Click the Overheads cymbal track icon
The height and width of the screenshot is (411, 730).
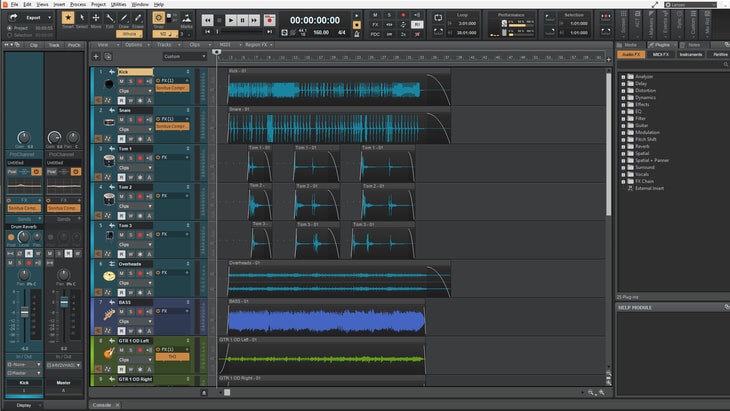coord(109,276)
